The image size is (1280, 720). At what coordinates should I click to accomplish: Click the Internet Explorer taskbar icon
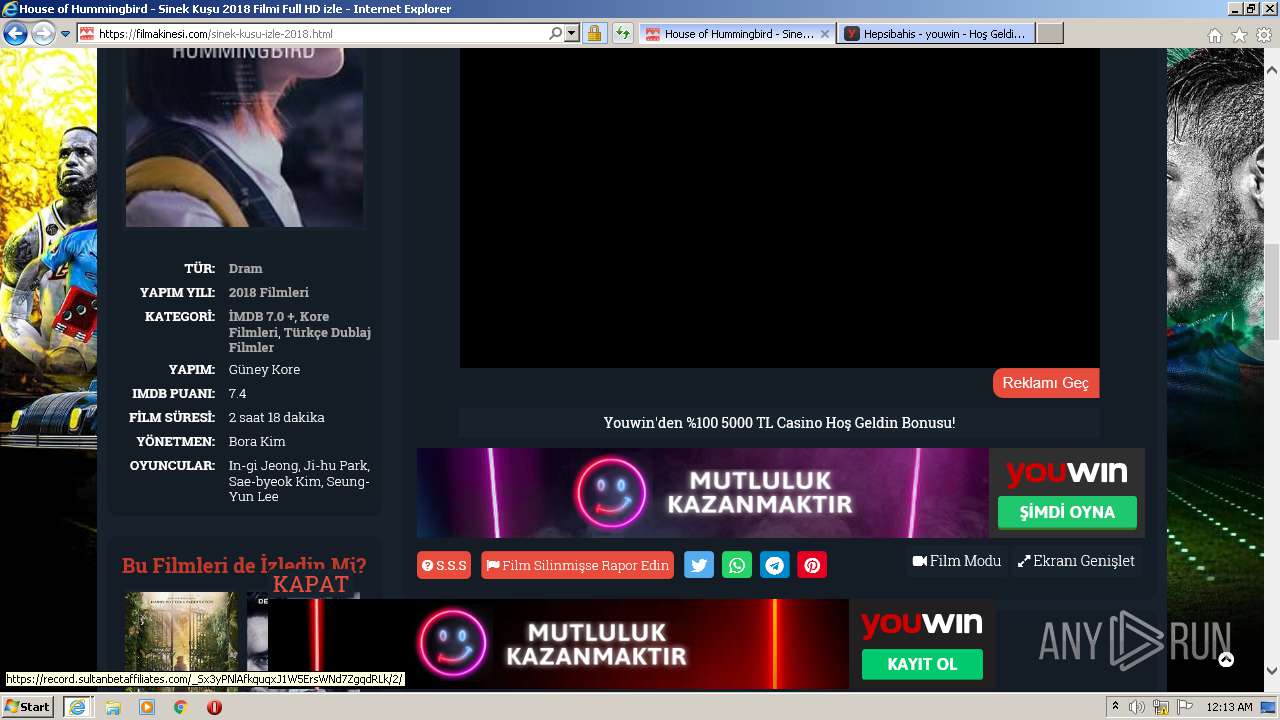(77, 706)
